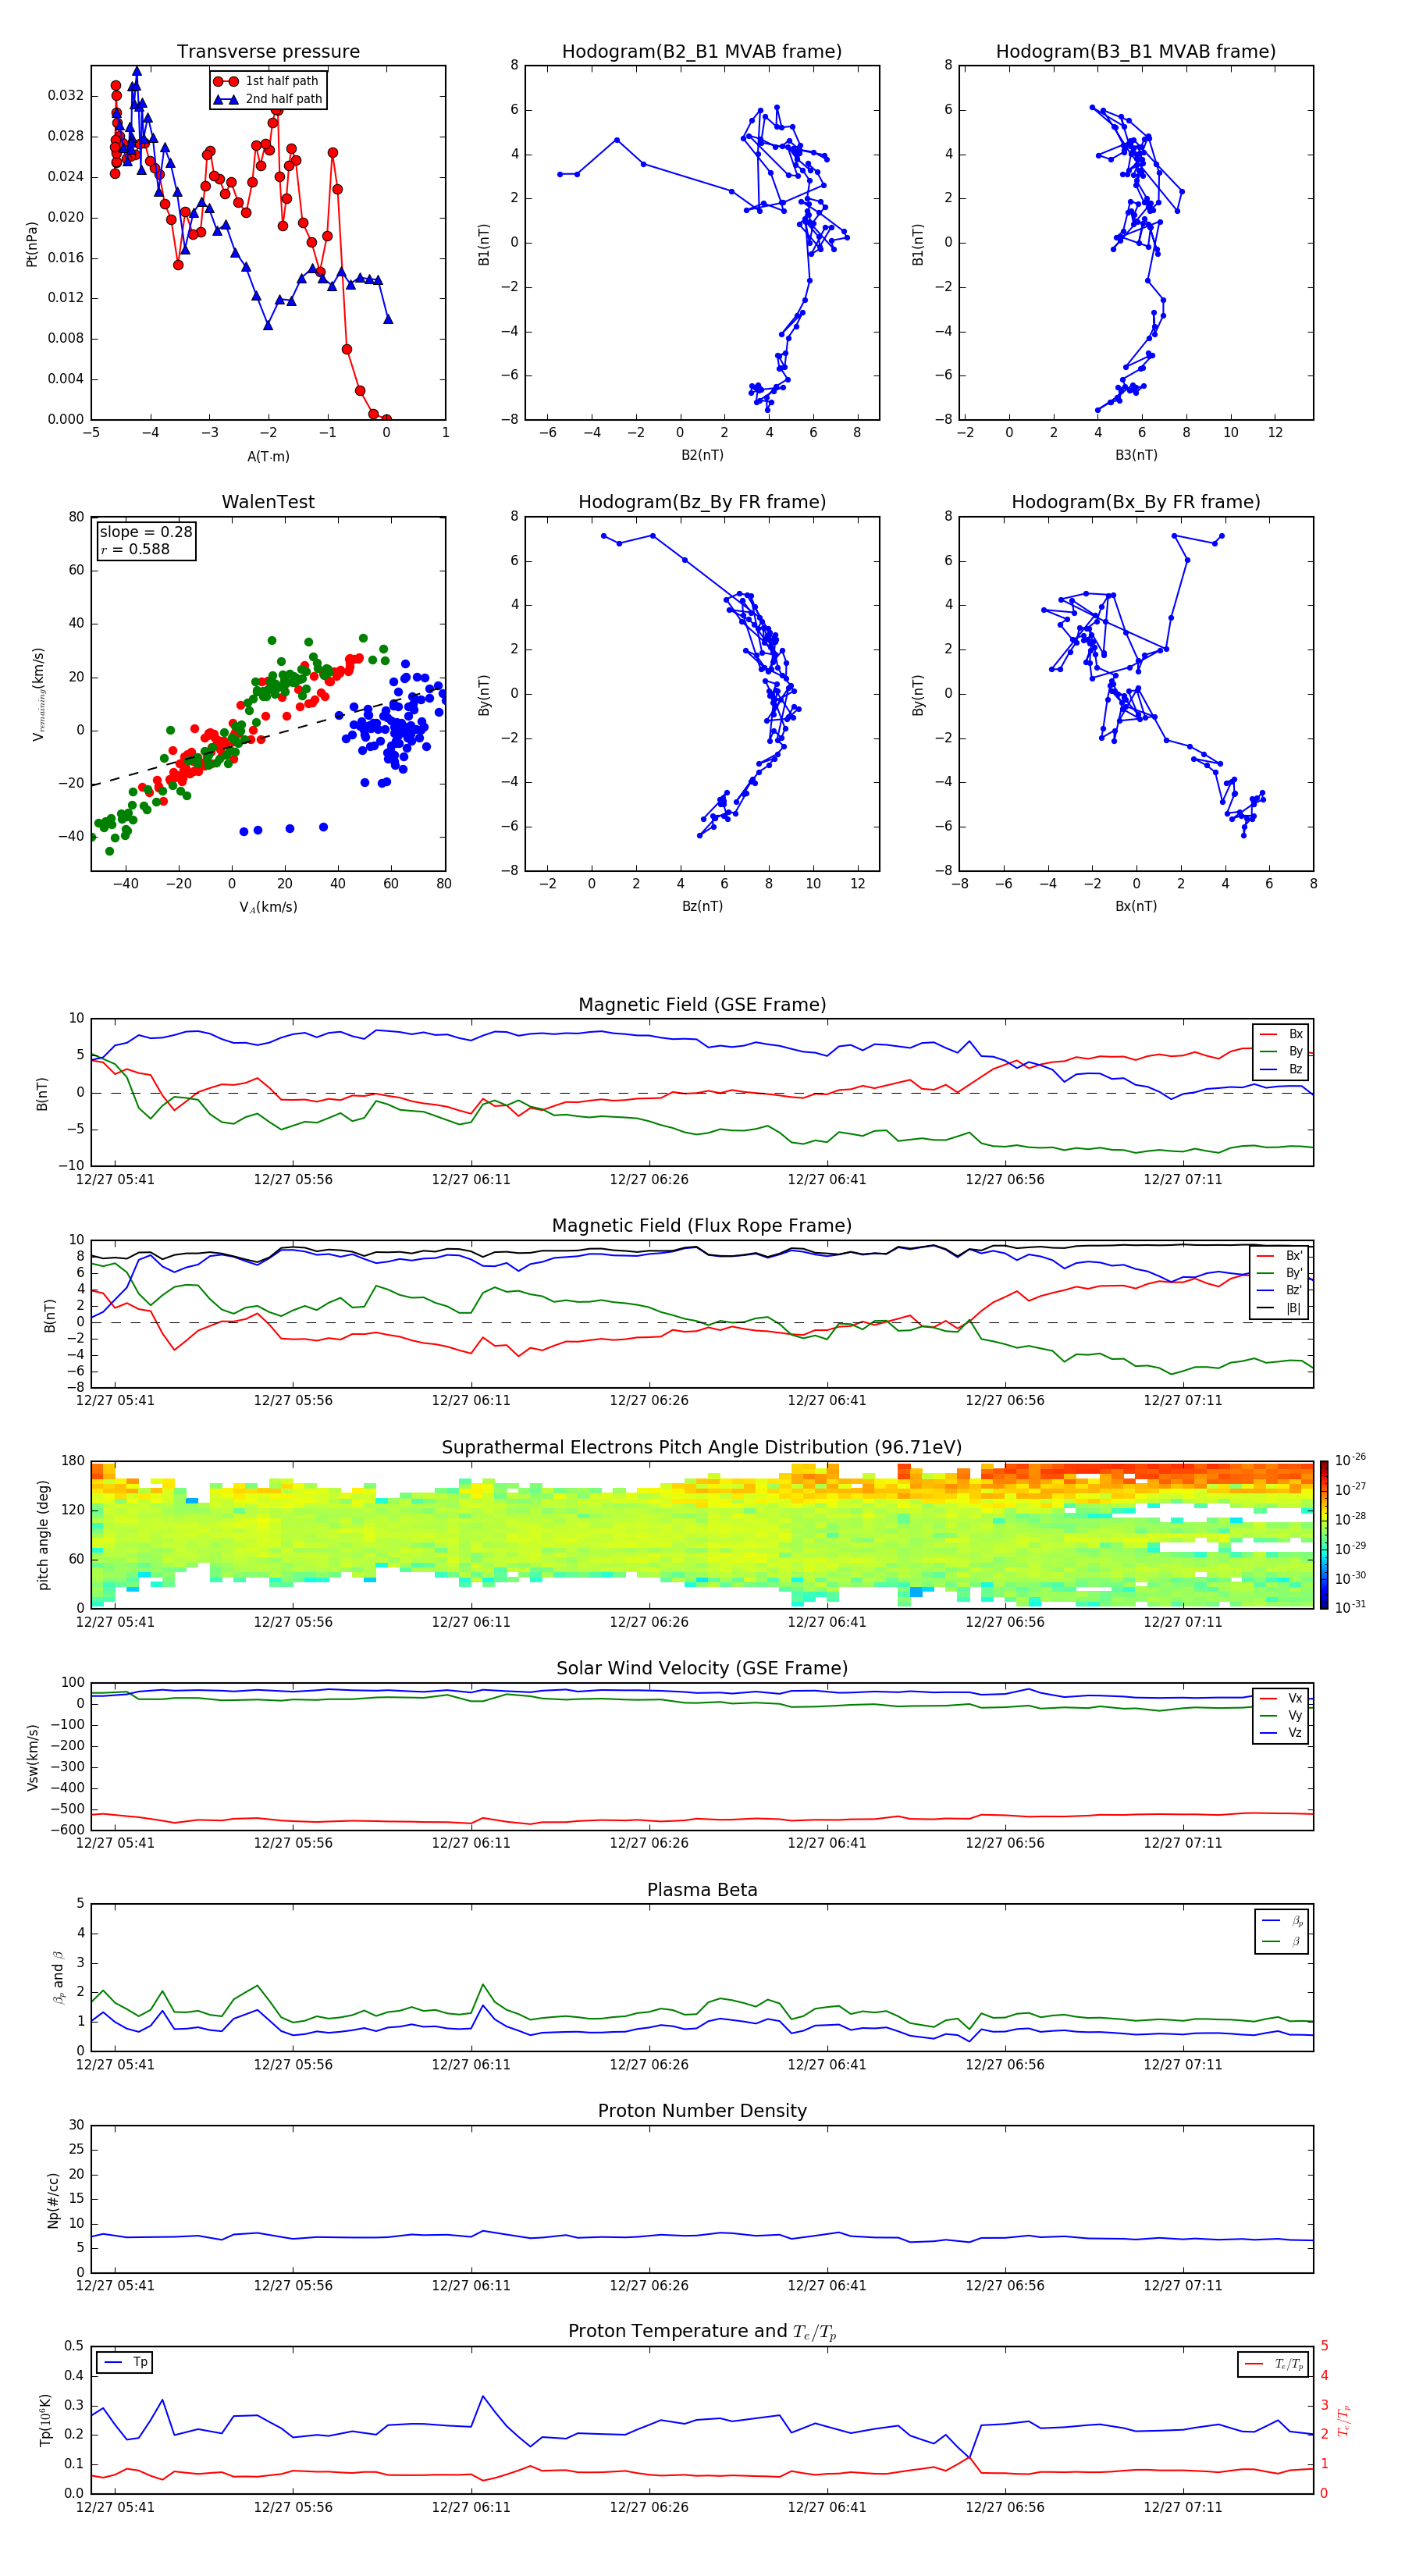Click the "By(nT)" label of Bz_By hodogram
The height and width of the screenshot is (2576, 1405).
pos(484,694)
